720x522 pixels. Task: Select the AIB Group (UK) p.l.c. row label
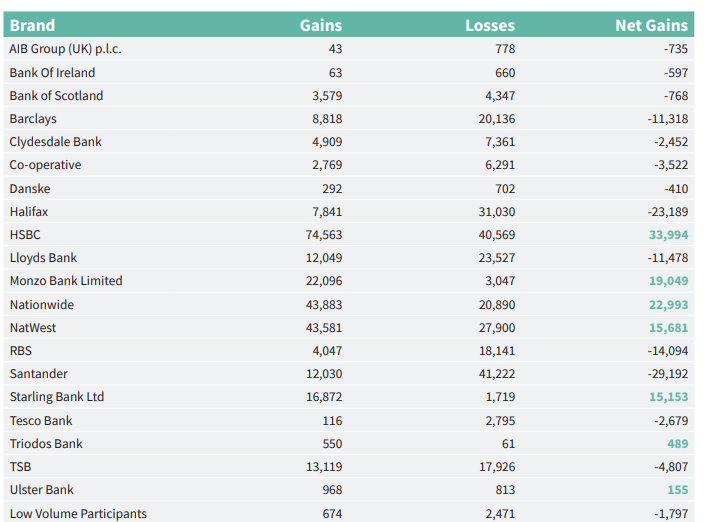click(x=65, y=49)
